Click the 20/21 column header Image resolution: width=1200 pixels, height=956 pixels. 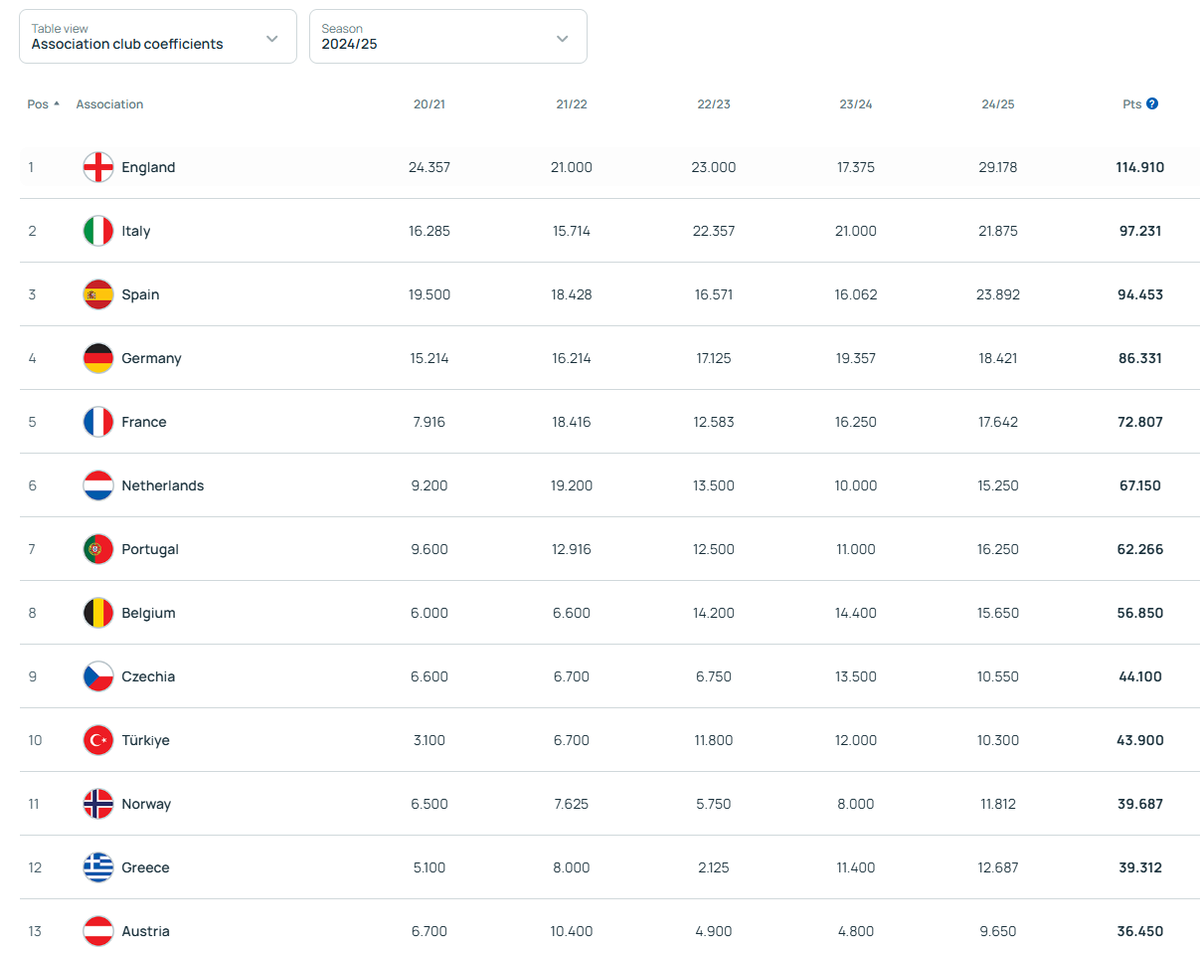[429, 104]
